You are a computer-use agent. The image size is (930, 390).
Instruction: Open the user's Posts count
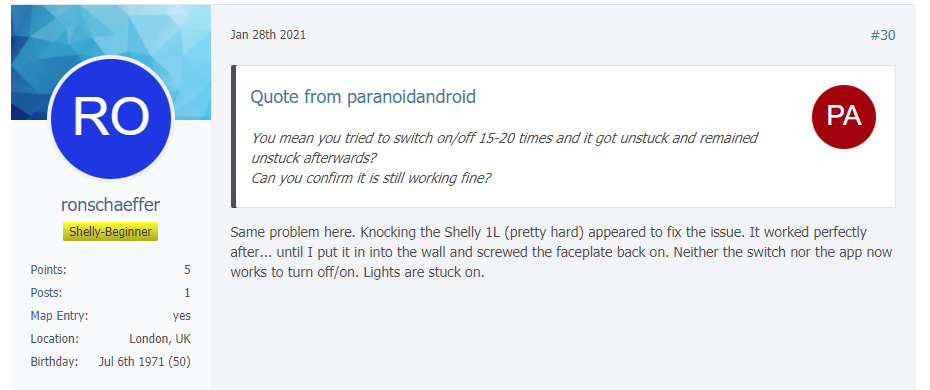pos(187,293)
